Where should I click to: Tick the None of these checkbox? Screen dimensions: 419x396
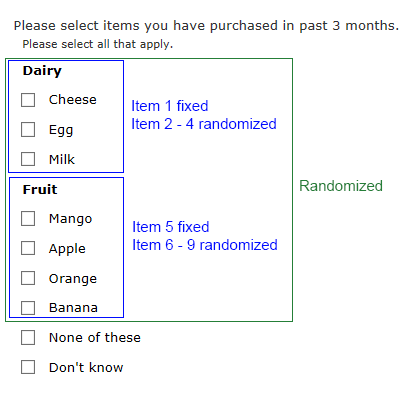[x=28, y=338]
